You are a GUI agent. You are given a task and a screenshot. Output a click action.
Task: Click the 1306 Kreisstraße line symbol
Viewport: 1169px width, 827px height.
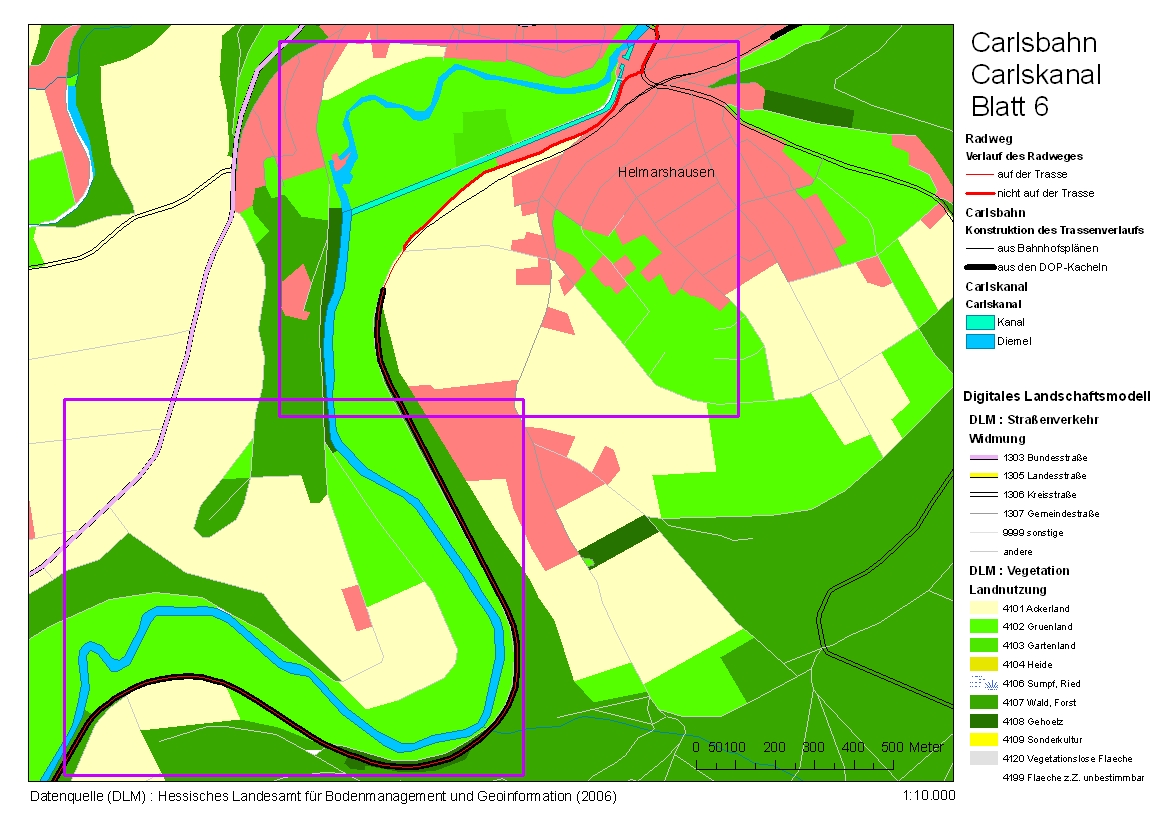click(985, 495)
